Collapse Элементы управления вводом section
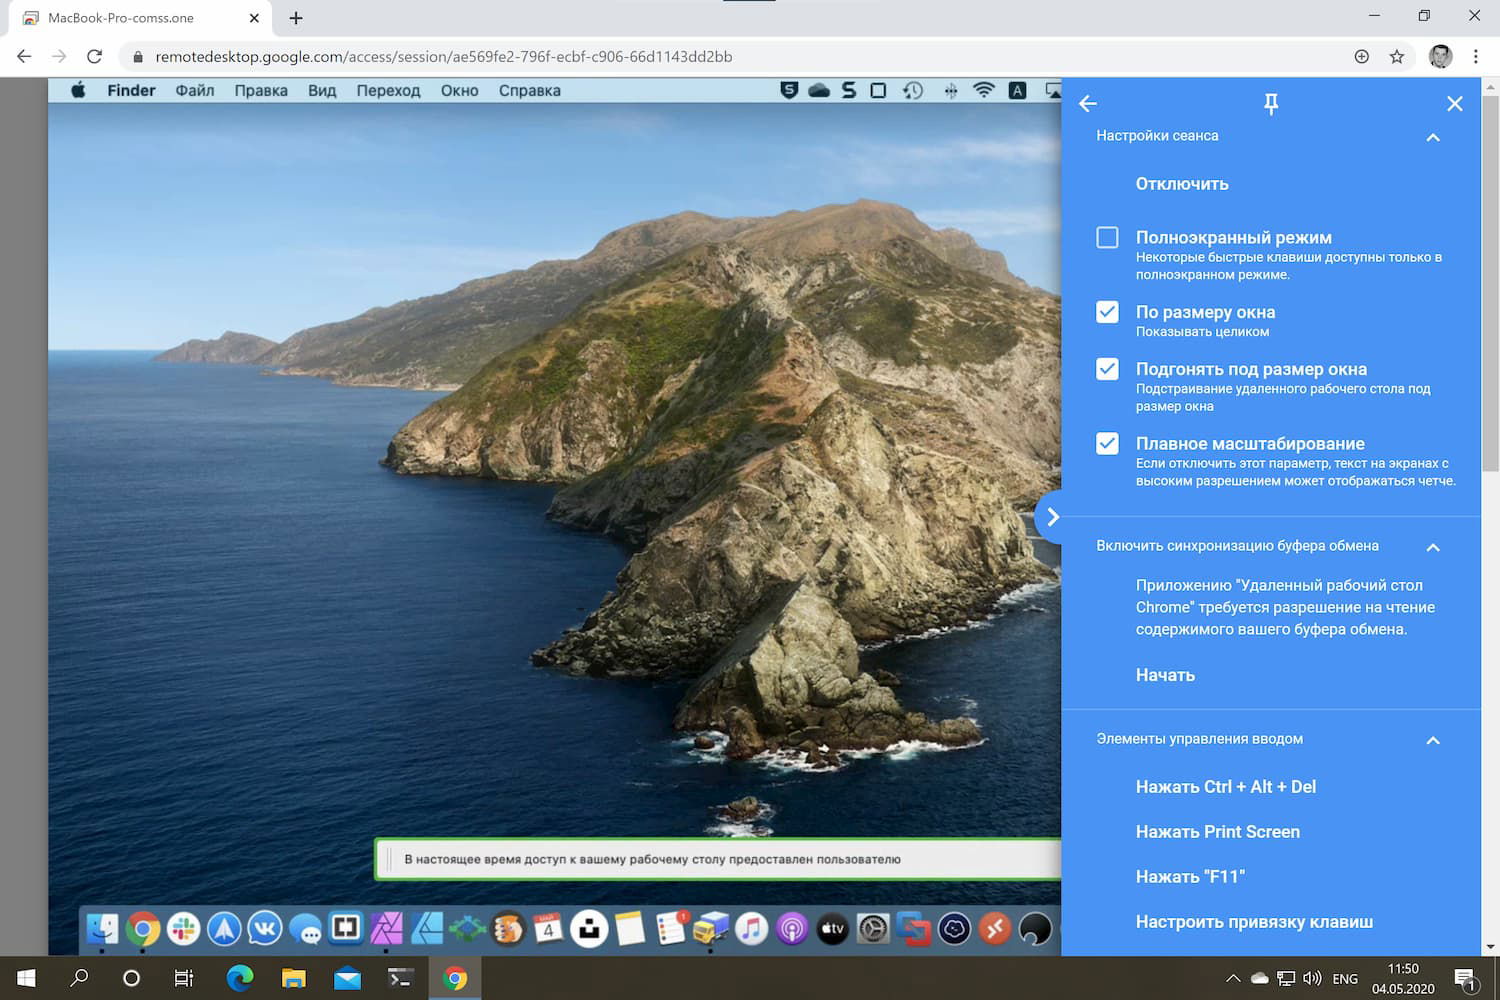The width and height of the screenshot is (1500, 1000). point(1432,740)
